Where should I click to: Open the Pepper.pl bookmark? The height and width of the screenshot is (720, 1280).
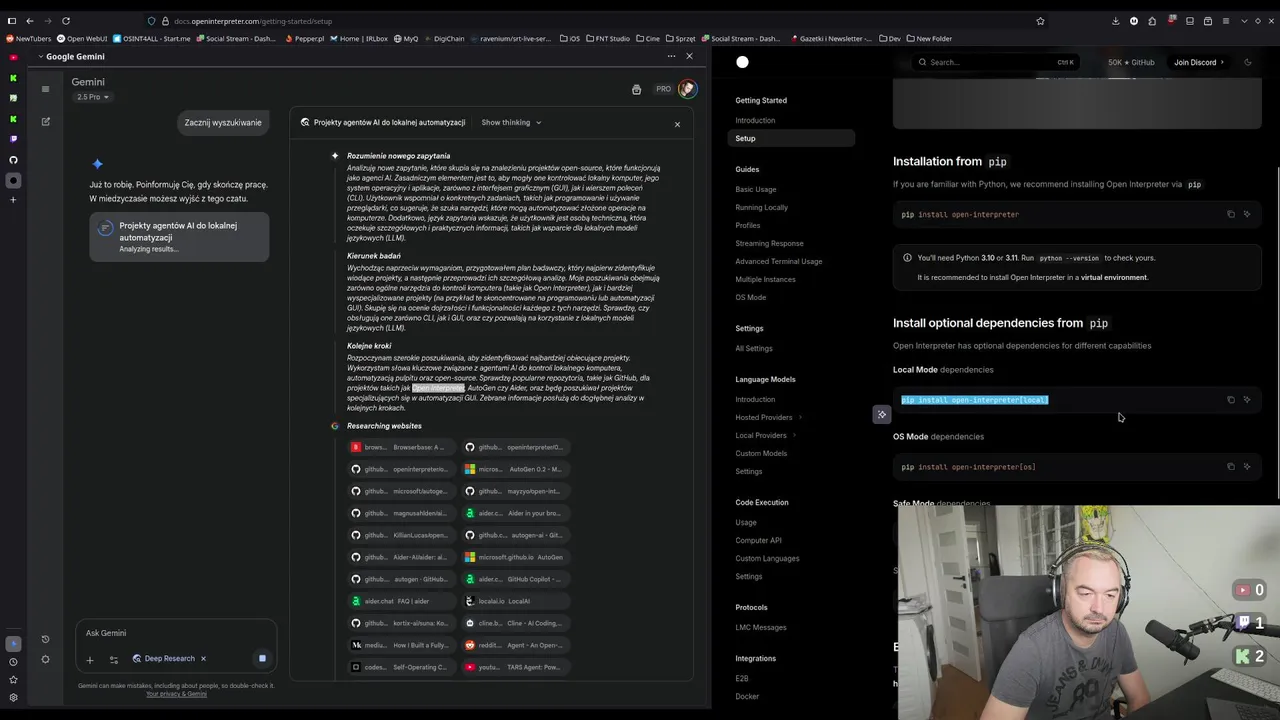[305, 38]
